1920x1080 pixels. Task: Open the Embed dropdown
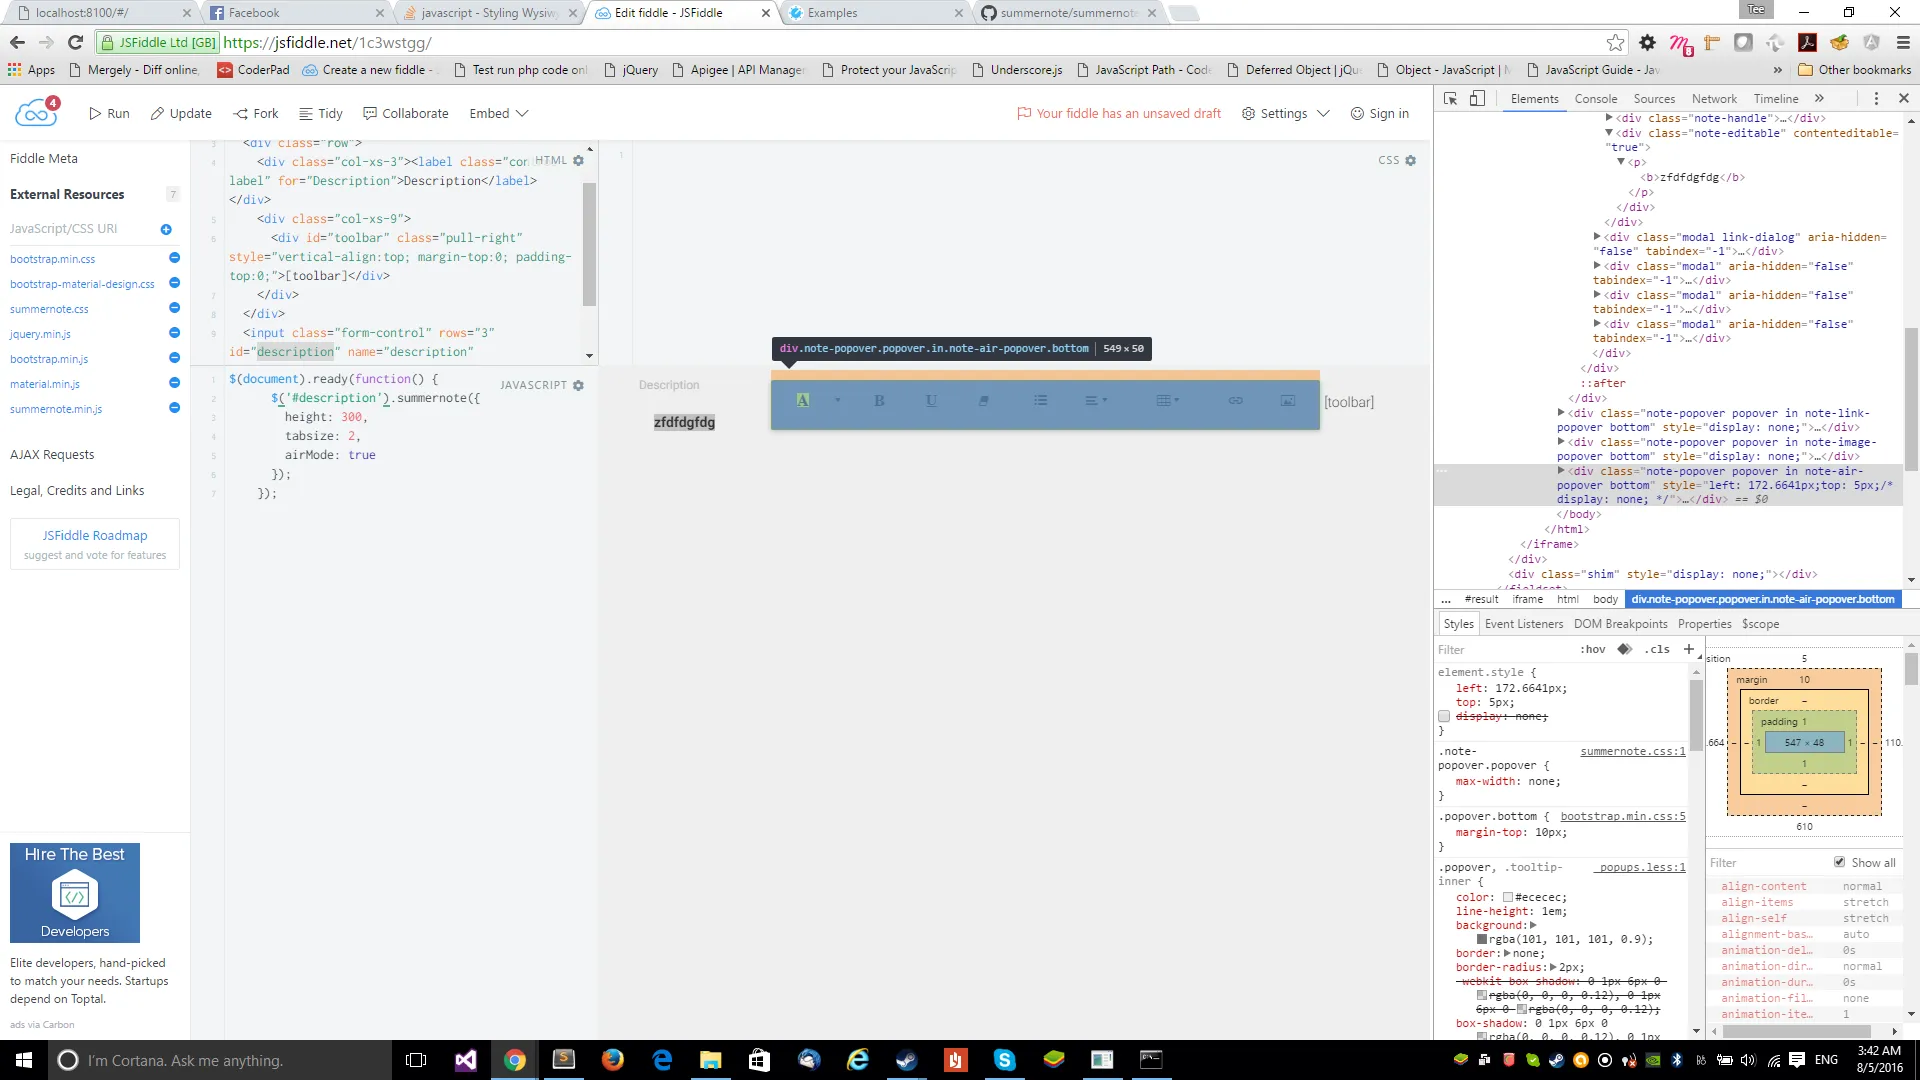(498, 113)
